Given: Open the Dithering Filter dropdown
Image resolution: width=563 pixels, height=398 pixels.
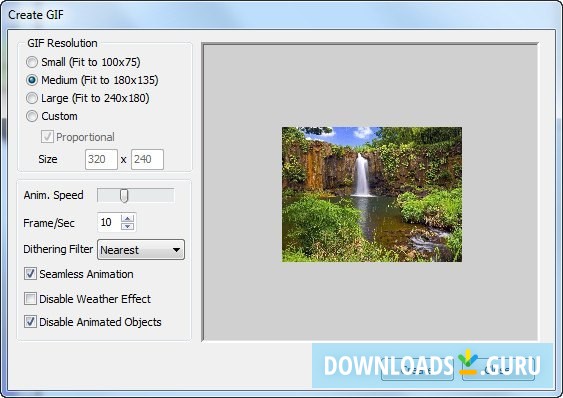Looking at the screenshot, I should (x=141, y=250).
